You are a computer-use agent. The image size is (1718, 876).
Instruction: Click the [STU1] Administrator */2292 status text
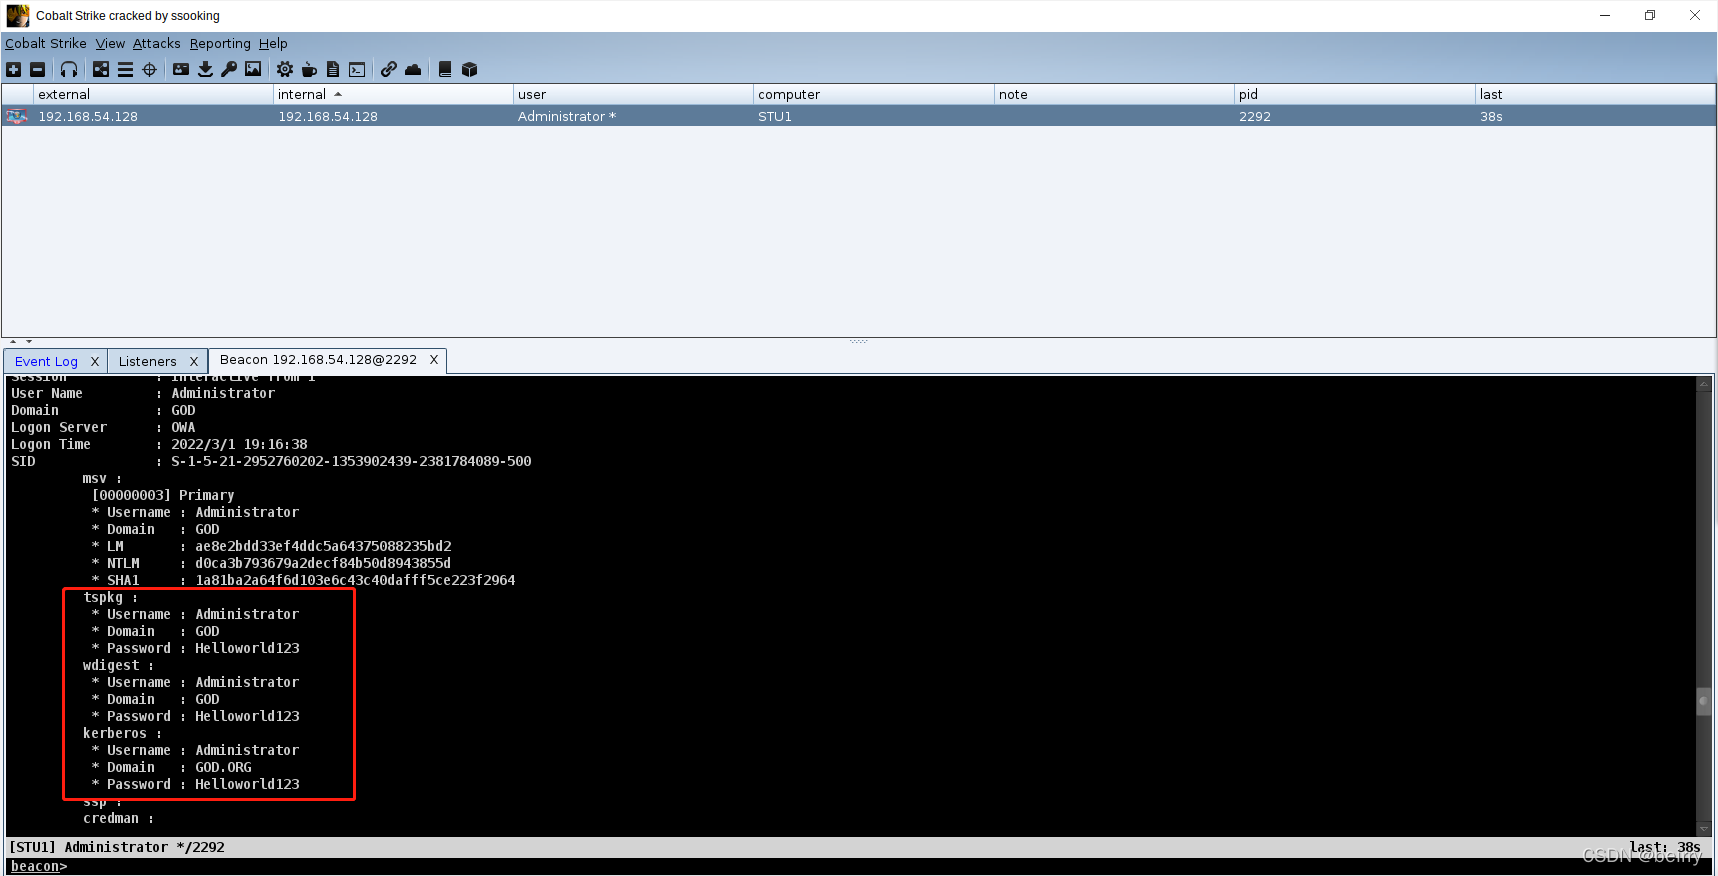[x=117, y=847]
